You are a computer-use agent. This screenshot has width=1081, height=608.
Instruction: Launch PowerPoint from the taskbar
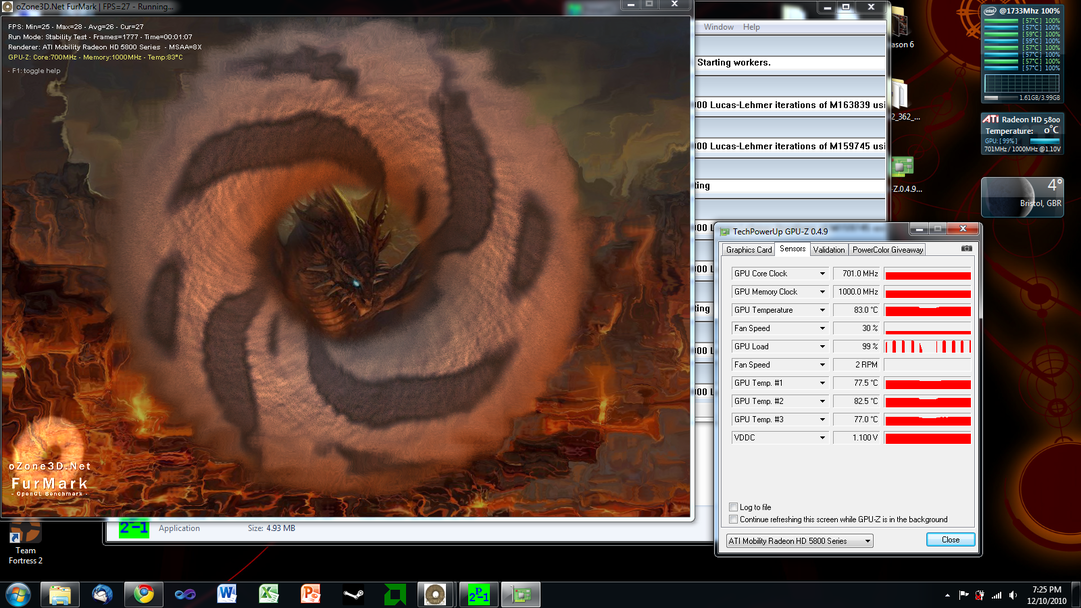point(311,594)
